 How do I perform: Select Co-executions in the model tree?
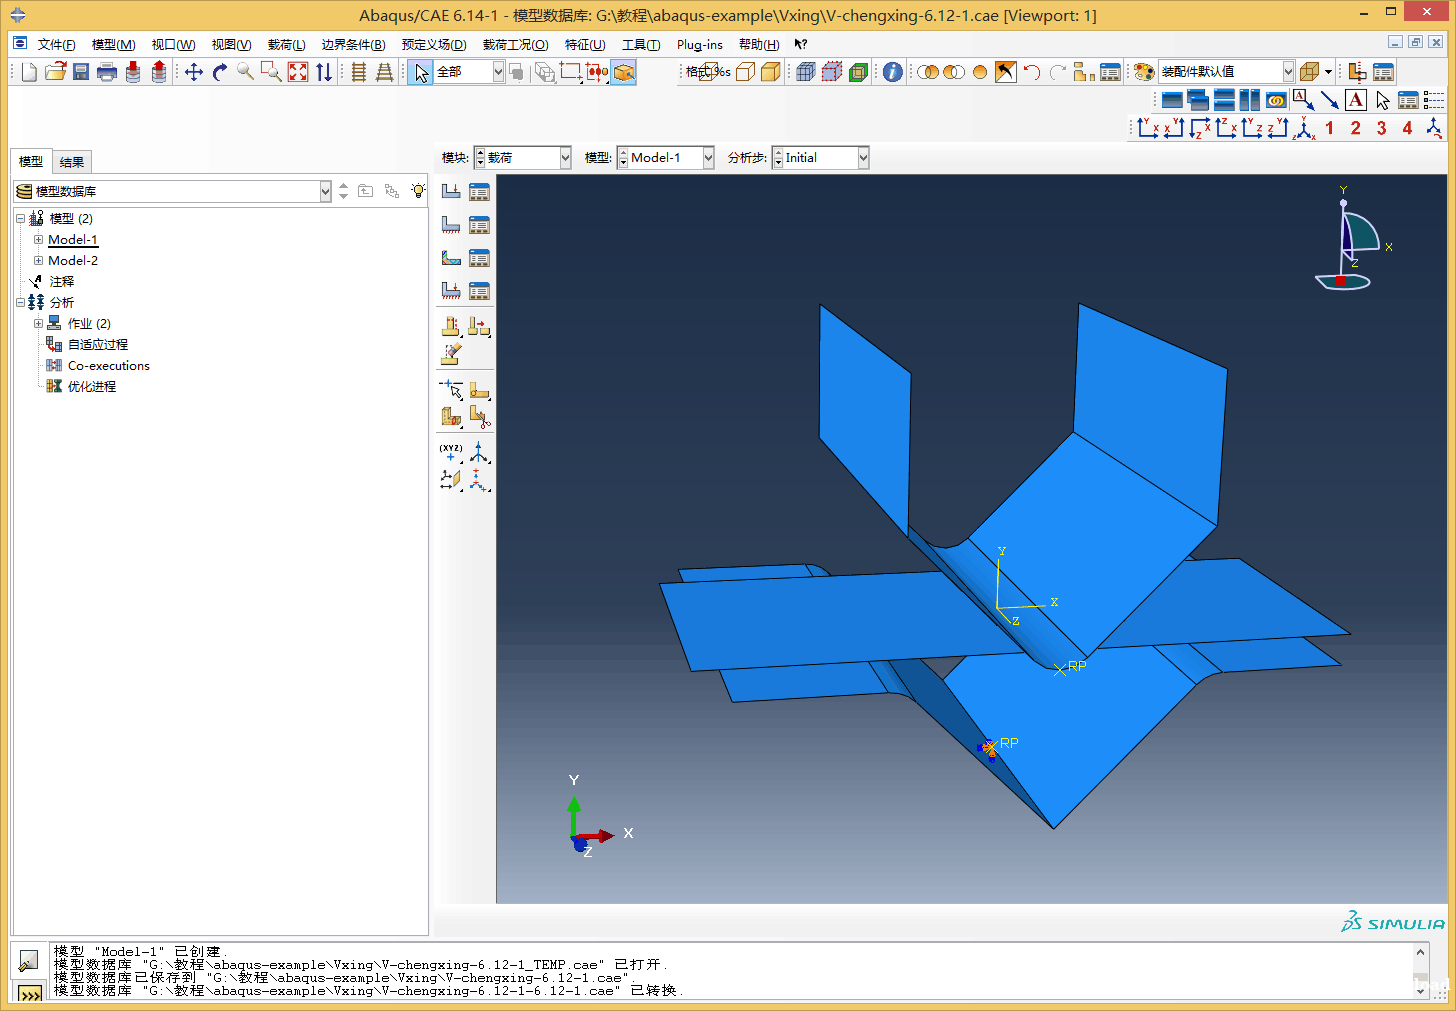click(x=108, y=366)
